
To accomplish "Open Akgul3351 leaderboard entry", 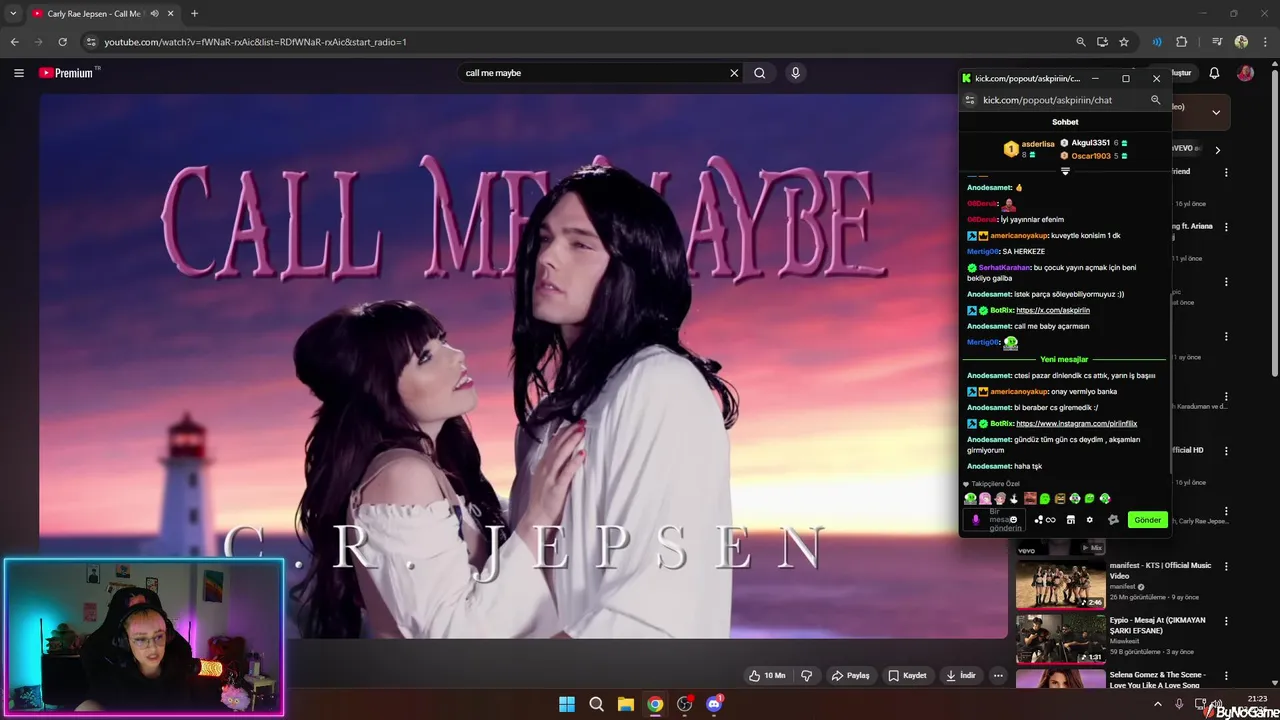I will coord(1094,143).
